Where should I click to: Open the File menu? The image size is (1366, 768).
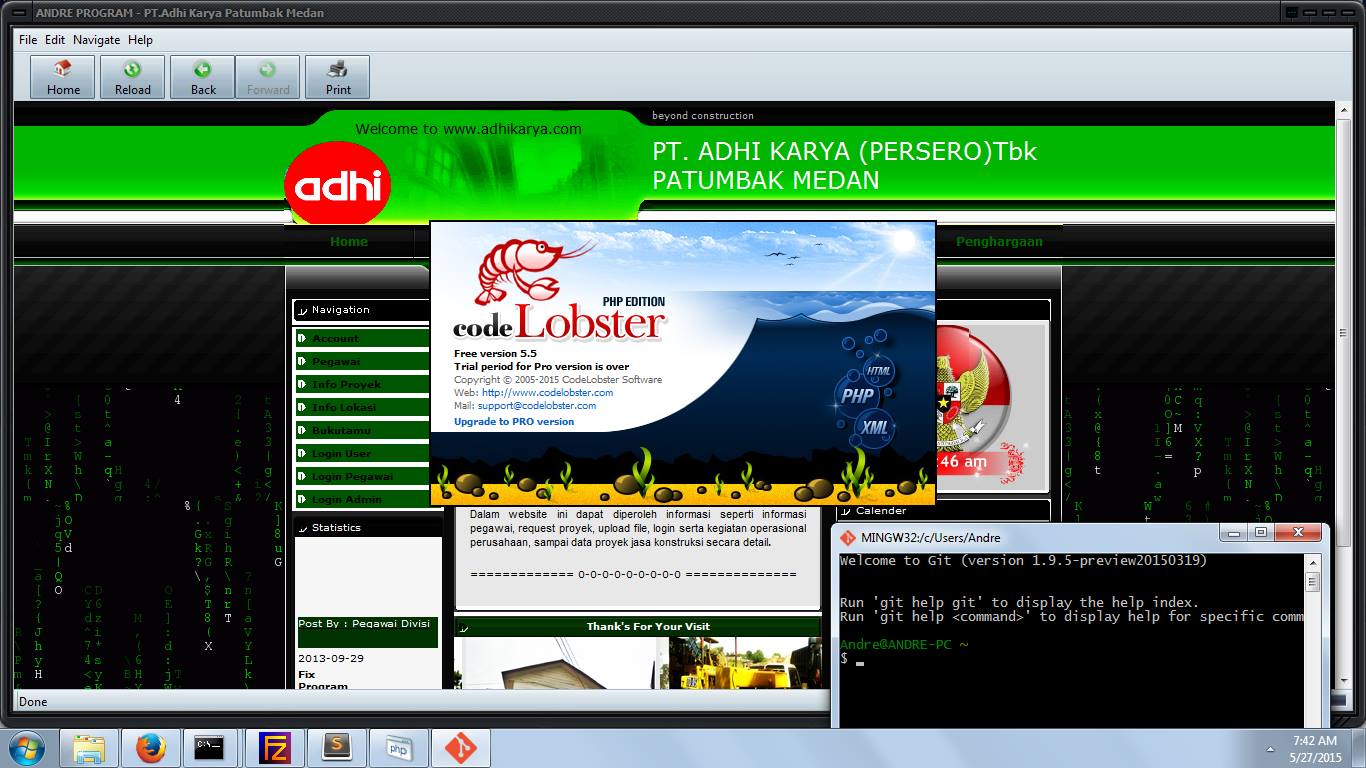(28, 40)
